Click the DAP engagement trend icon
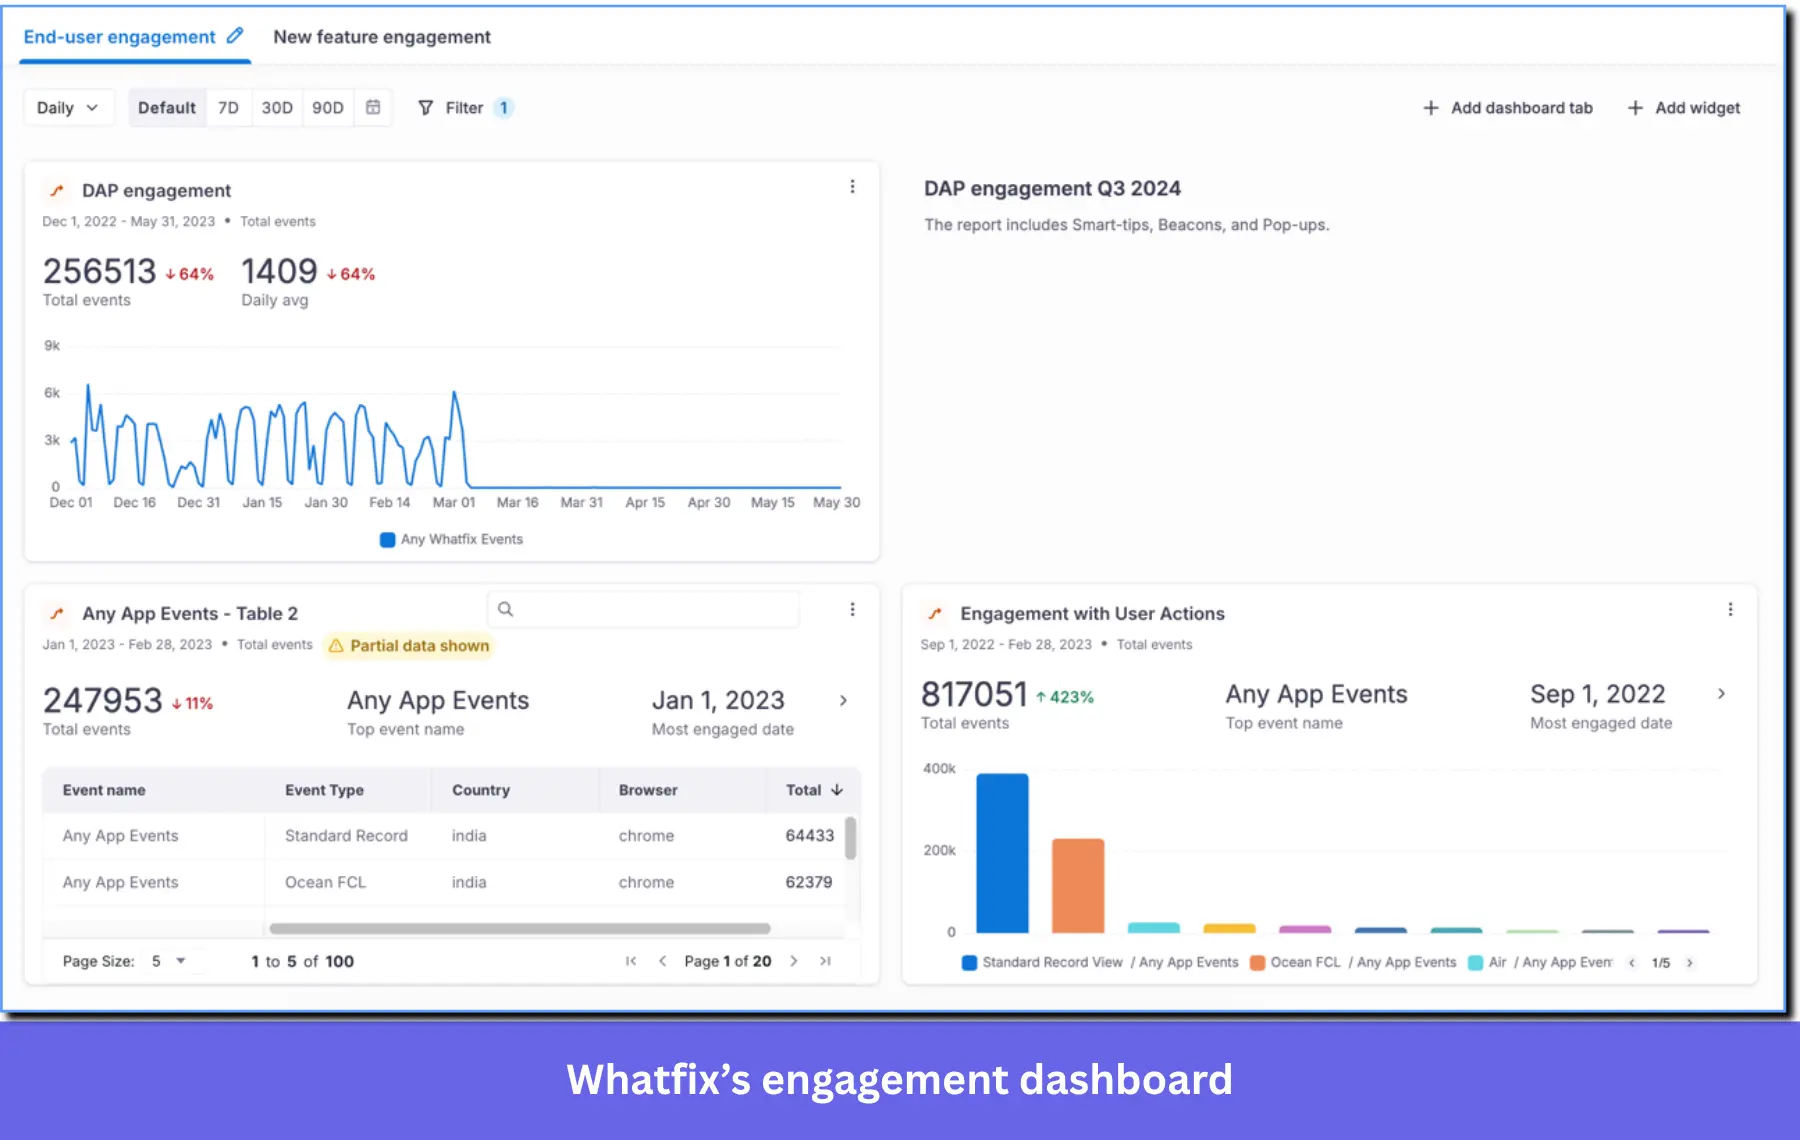The width and height of the screenshot is (1800, 1140). [57, 190]
